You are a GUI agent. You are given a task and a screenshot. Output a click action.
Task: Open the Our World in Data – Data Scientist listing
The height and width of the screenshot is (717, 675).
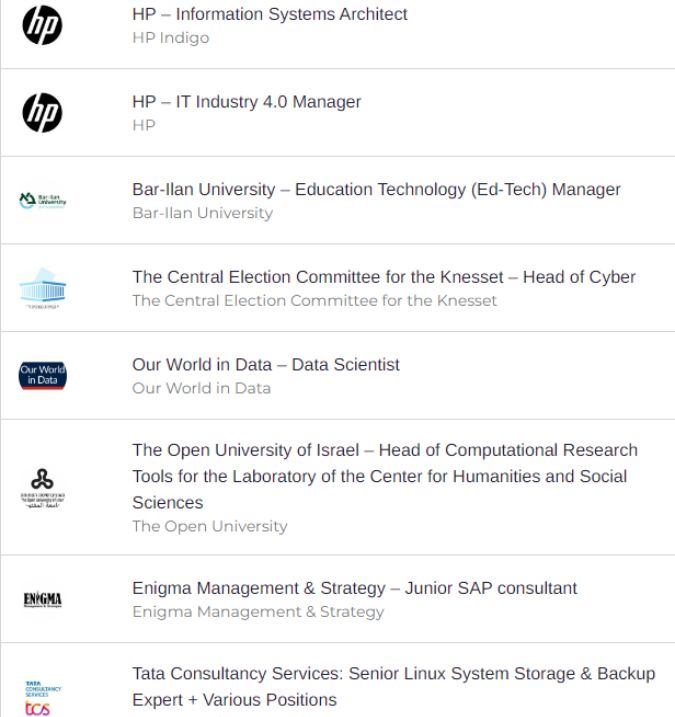click(266, 364)
